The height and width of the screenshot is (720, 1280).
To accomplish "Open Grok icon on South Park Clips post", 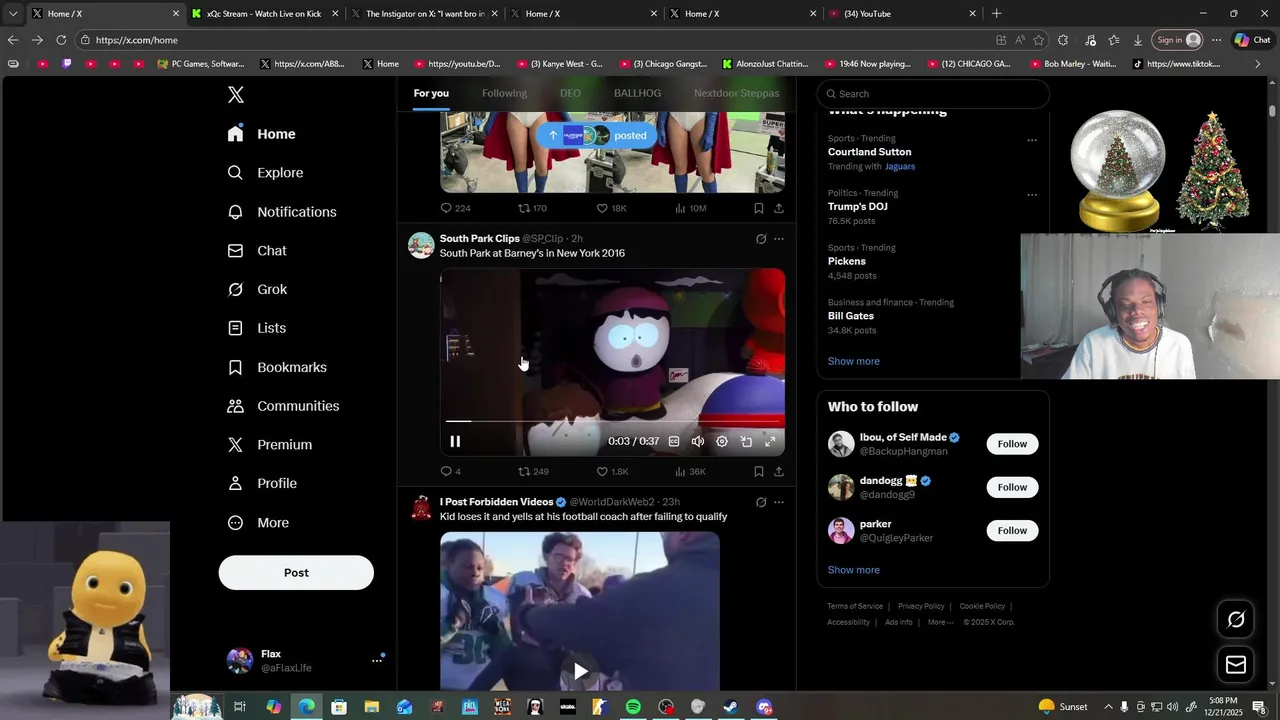I will coord(761,239).
